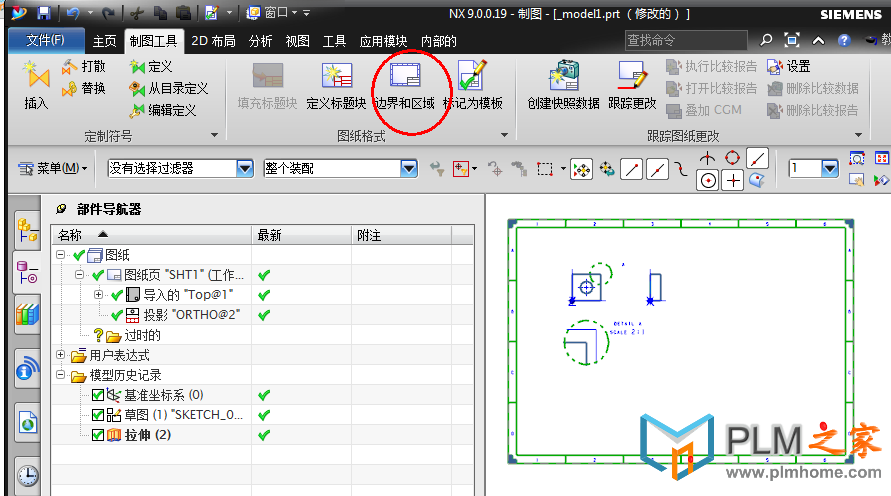This screenshot has height=496, width=891.
Task: Uncheck the 基准坐标系 (0) checkbox
Action: [x=98, y=395]
